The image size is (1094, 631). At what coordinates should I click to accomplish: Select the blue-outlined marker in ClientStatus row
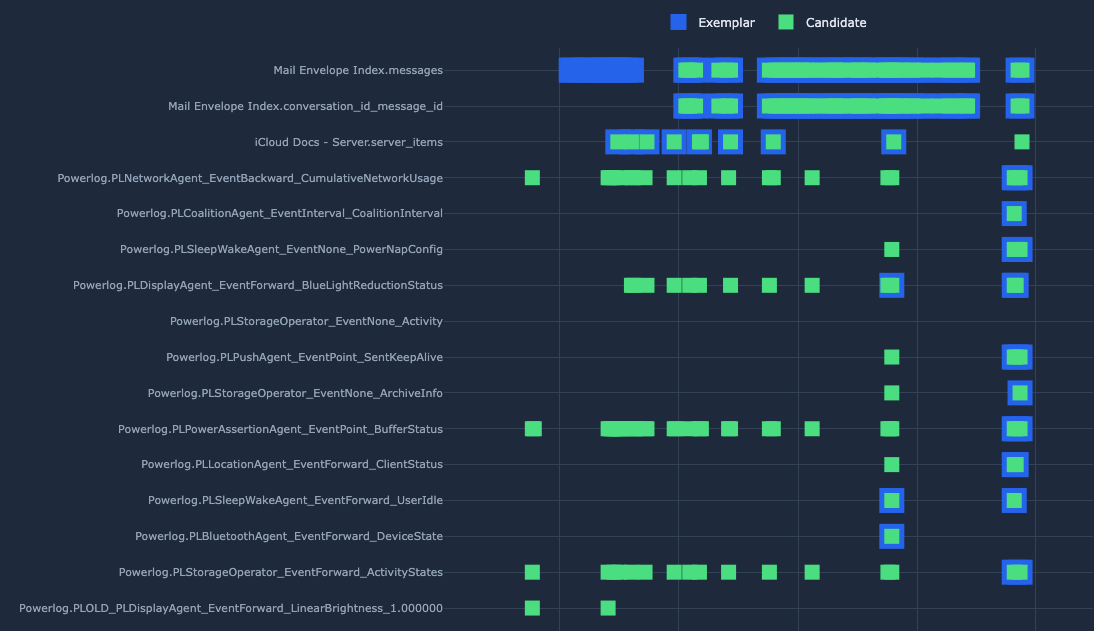tap(1015, 464)
